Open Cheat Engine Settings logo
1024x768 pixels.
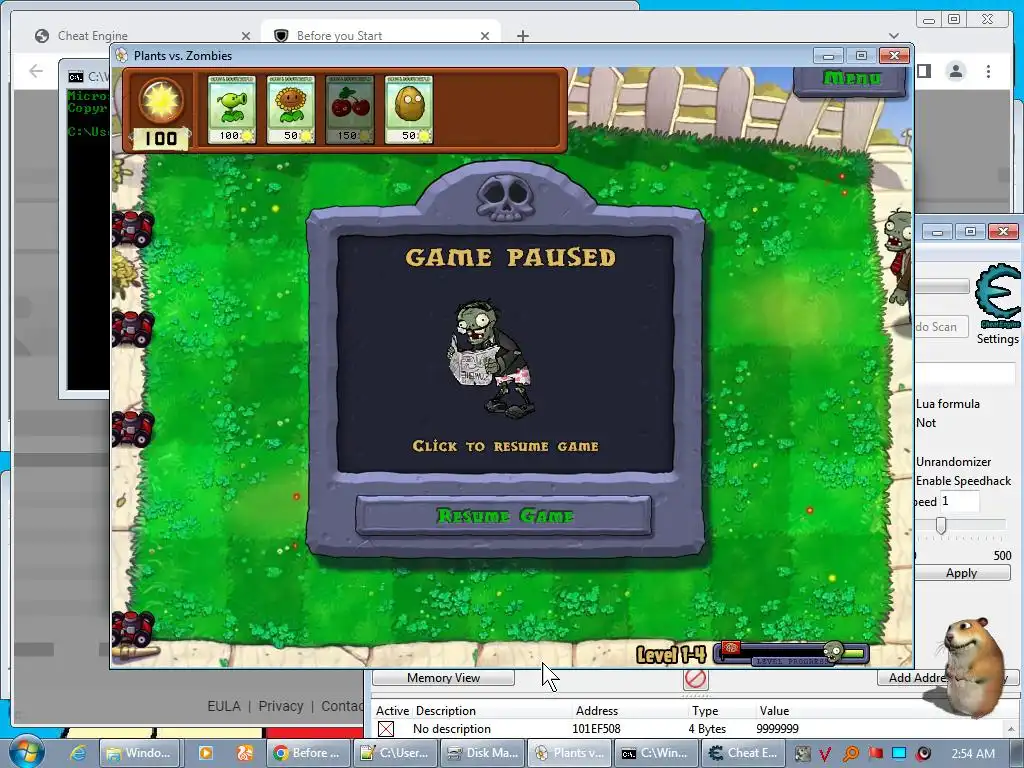[x=998, y=297]
